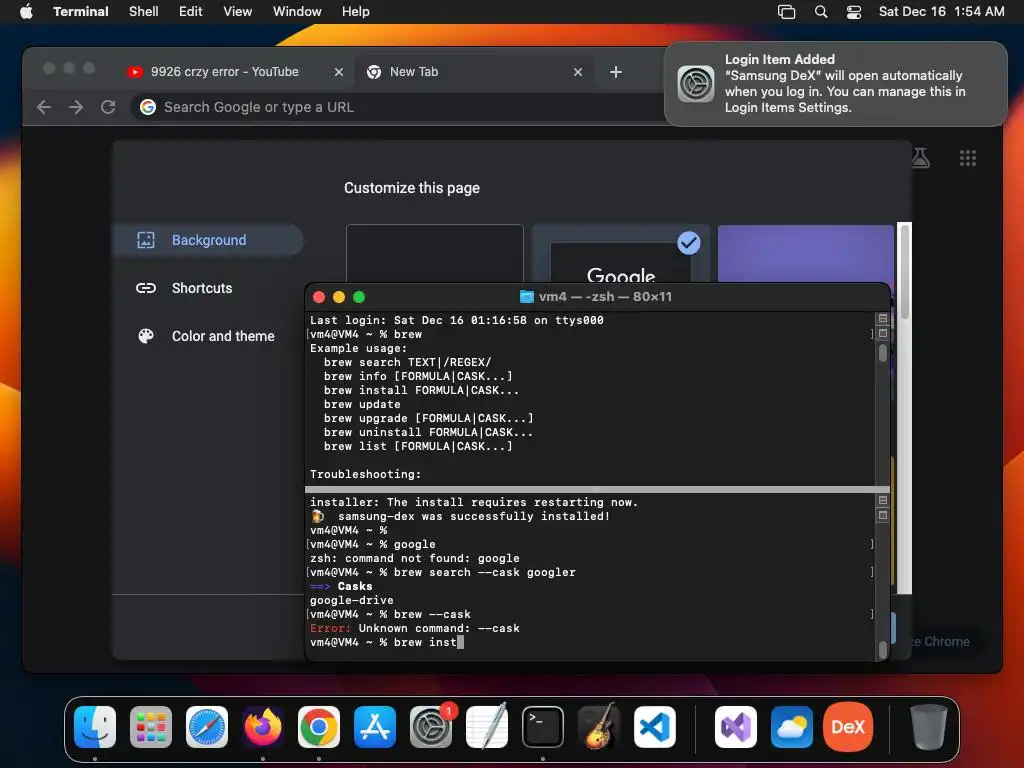1024x768 pixels.
Task: Click 'zsh: command not found: google' line
Action: [415, 558]
